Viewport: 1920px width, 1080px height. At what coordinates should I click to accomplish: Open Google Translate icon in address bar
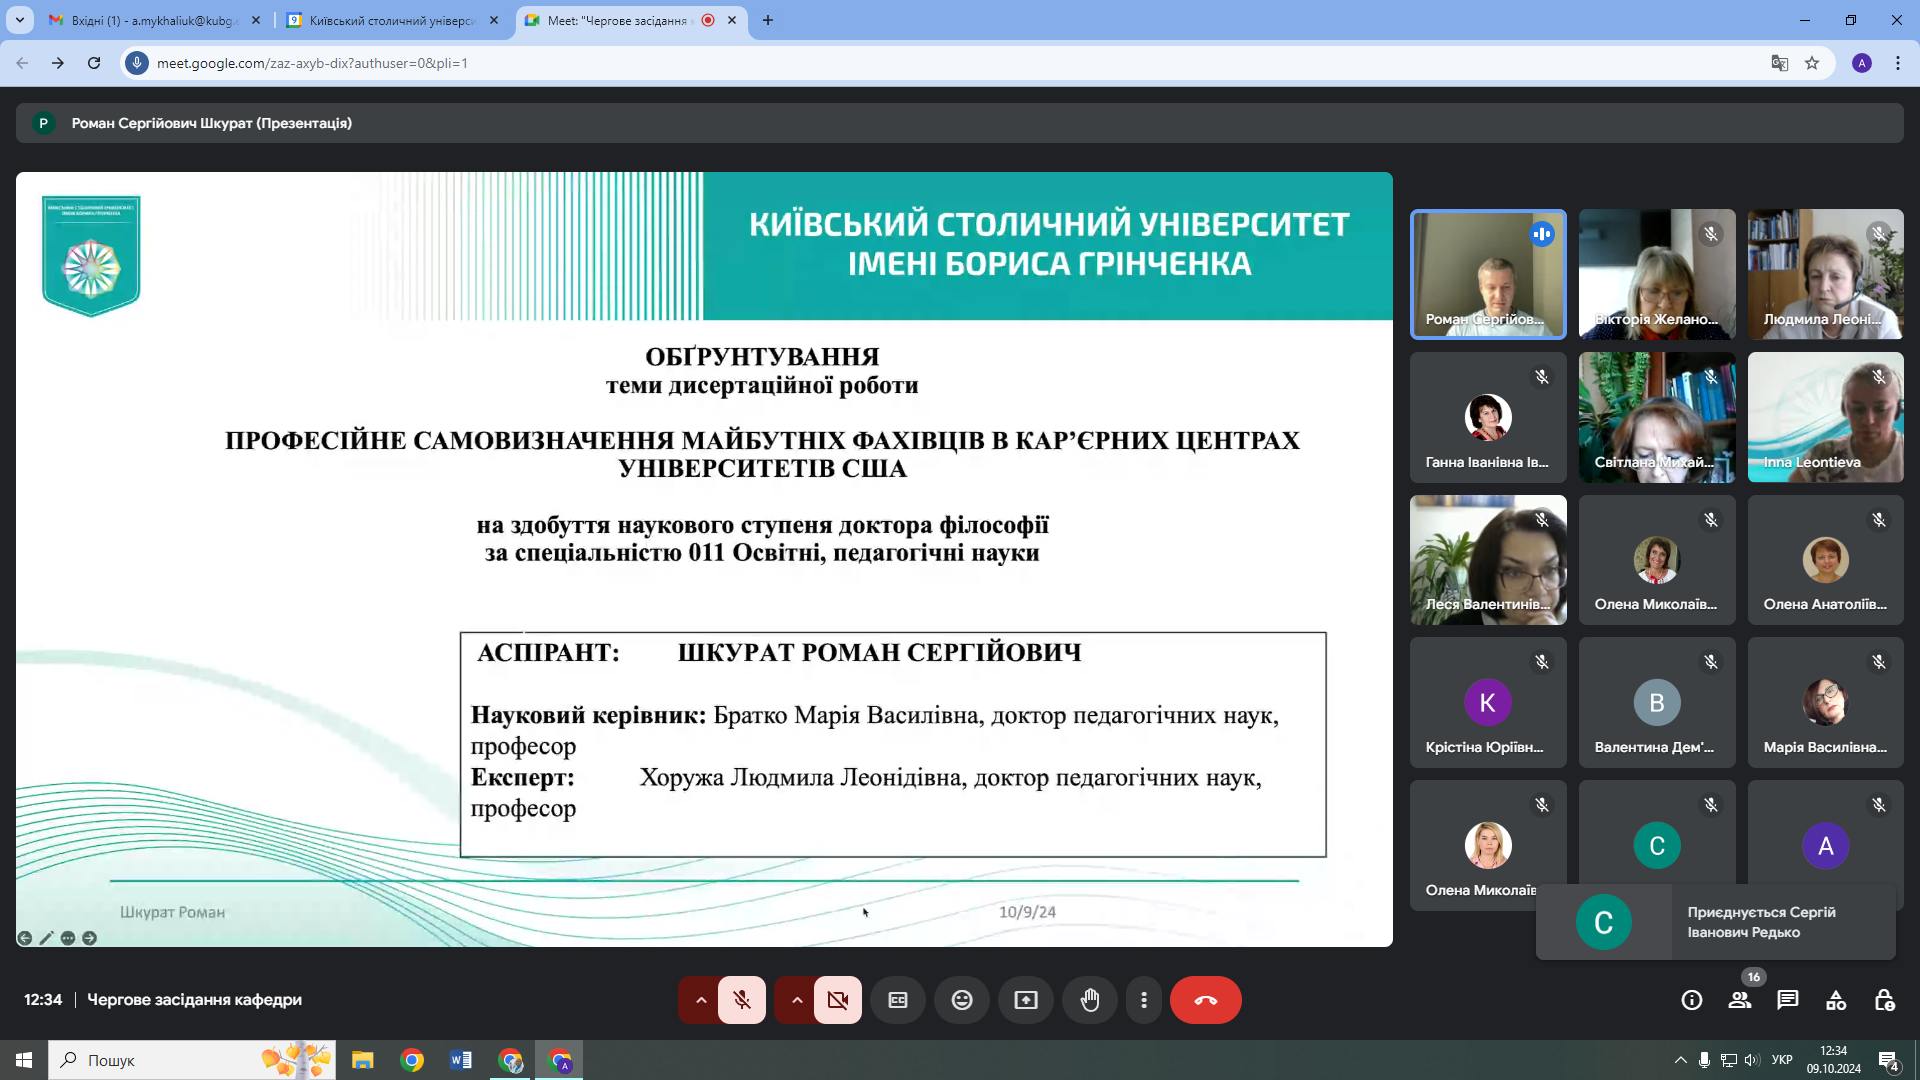(1779, 62)
